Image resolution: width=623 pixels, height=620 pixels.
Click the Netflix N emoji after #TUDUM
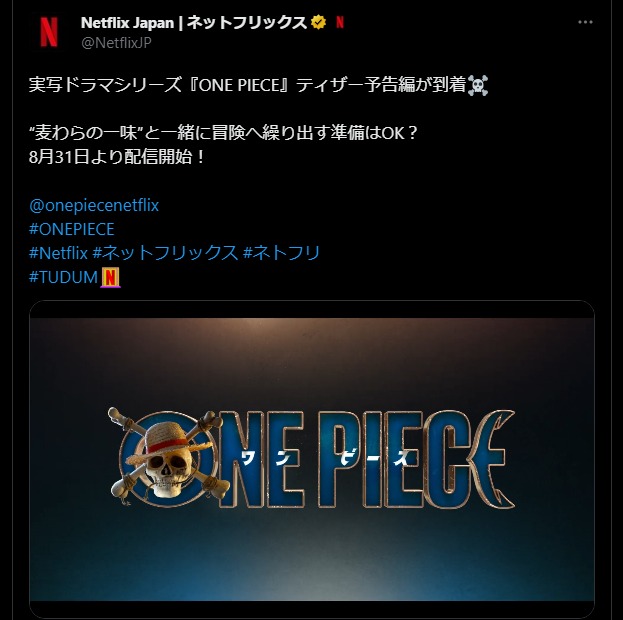(x=110, y=277)
